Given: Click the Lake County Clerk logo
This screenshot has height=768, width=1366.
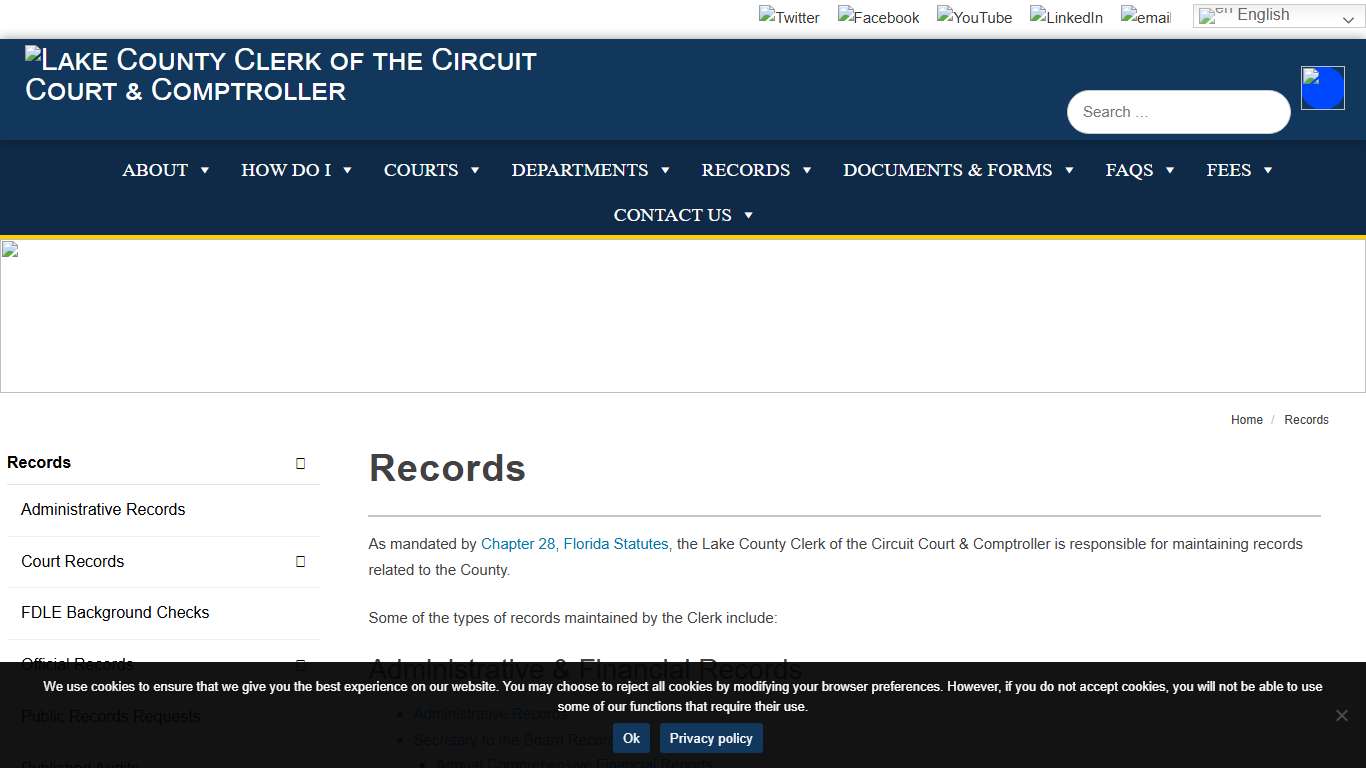Looking at the screenshot, I should [x=280, y=75].
